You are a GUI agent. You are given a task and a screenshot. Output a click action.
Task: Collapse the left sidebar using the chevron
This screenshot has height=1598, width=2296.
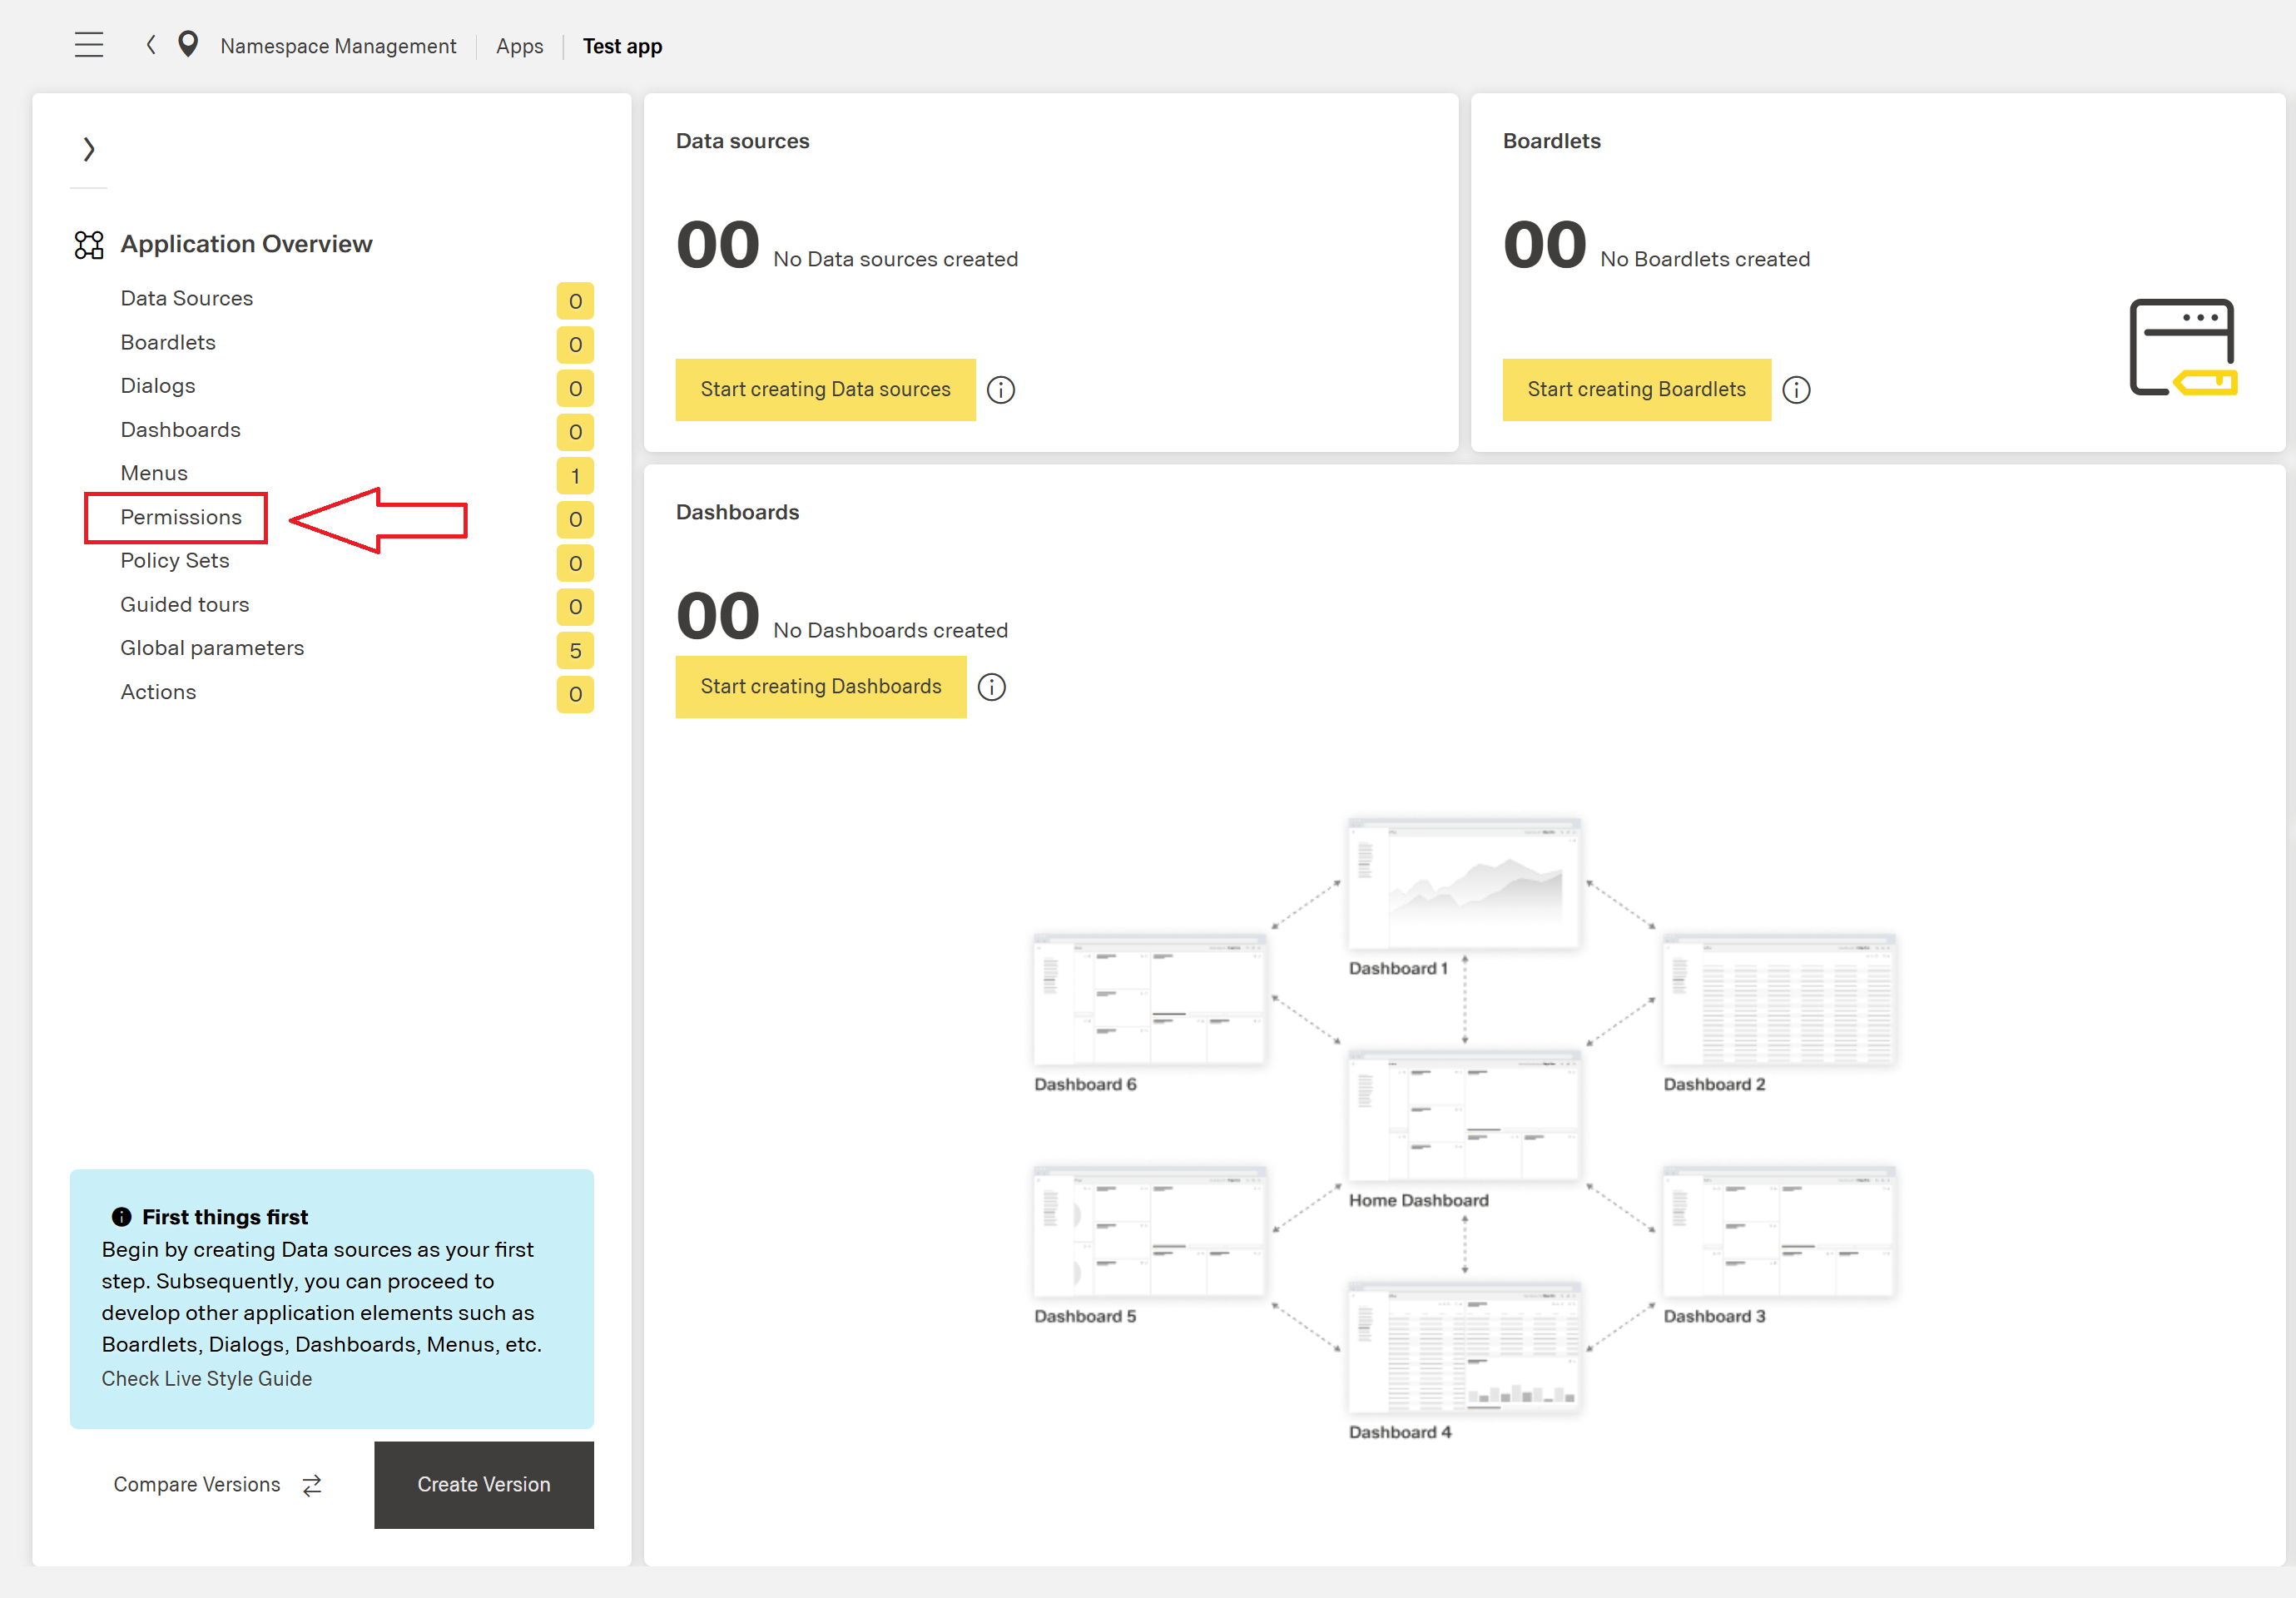click(x=89, y=148)
